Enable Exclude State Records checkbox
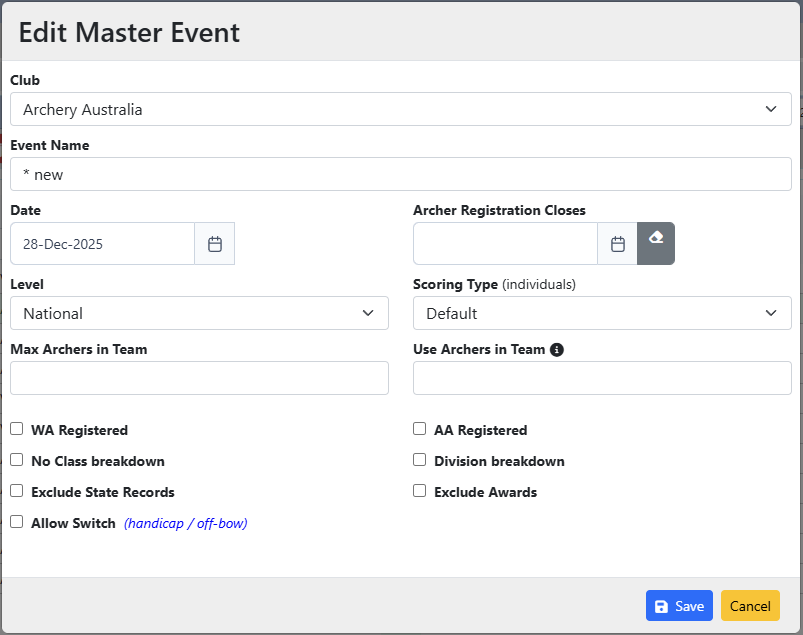 click(x=17, y=491)
